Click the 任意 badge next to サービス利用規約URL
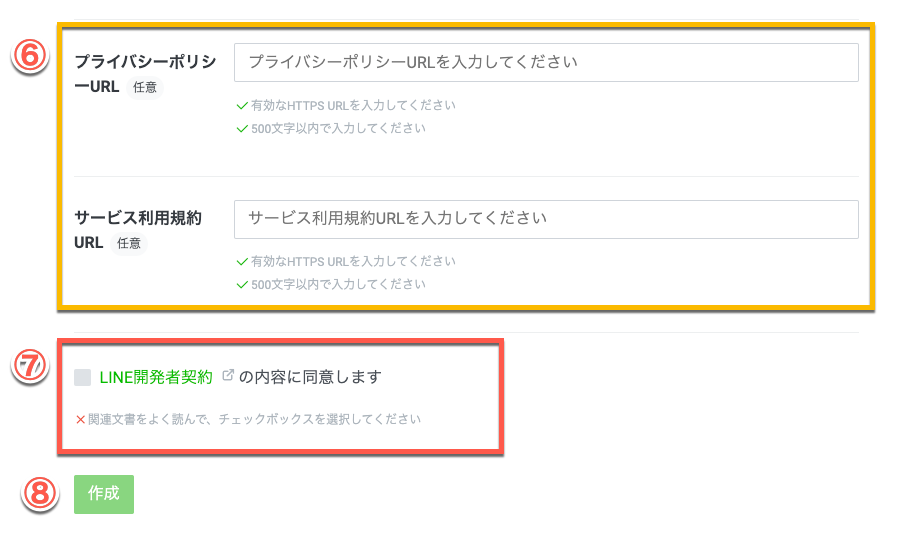This screenshot has width=905, height=544. pos(129,243)
